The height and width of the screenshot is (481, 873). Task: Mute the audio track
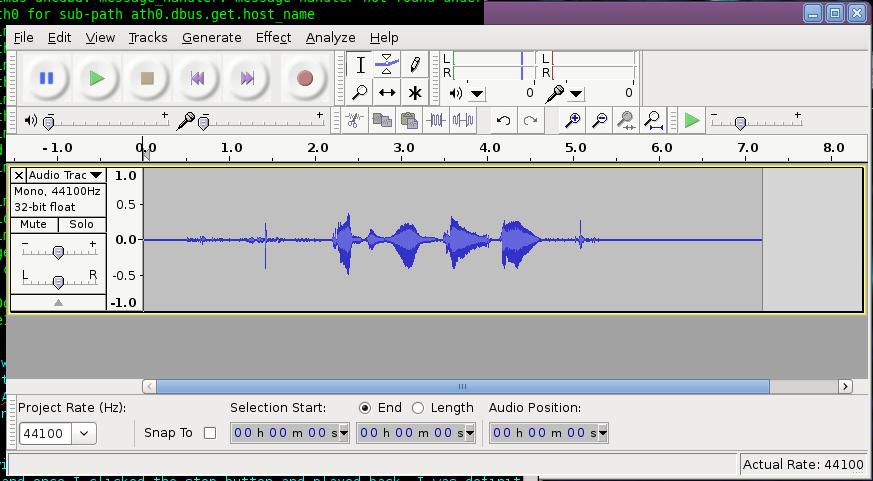click(x=34, y=225)
